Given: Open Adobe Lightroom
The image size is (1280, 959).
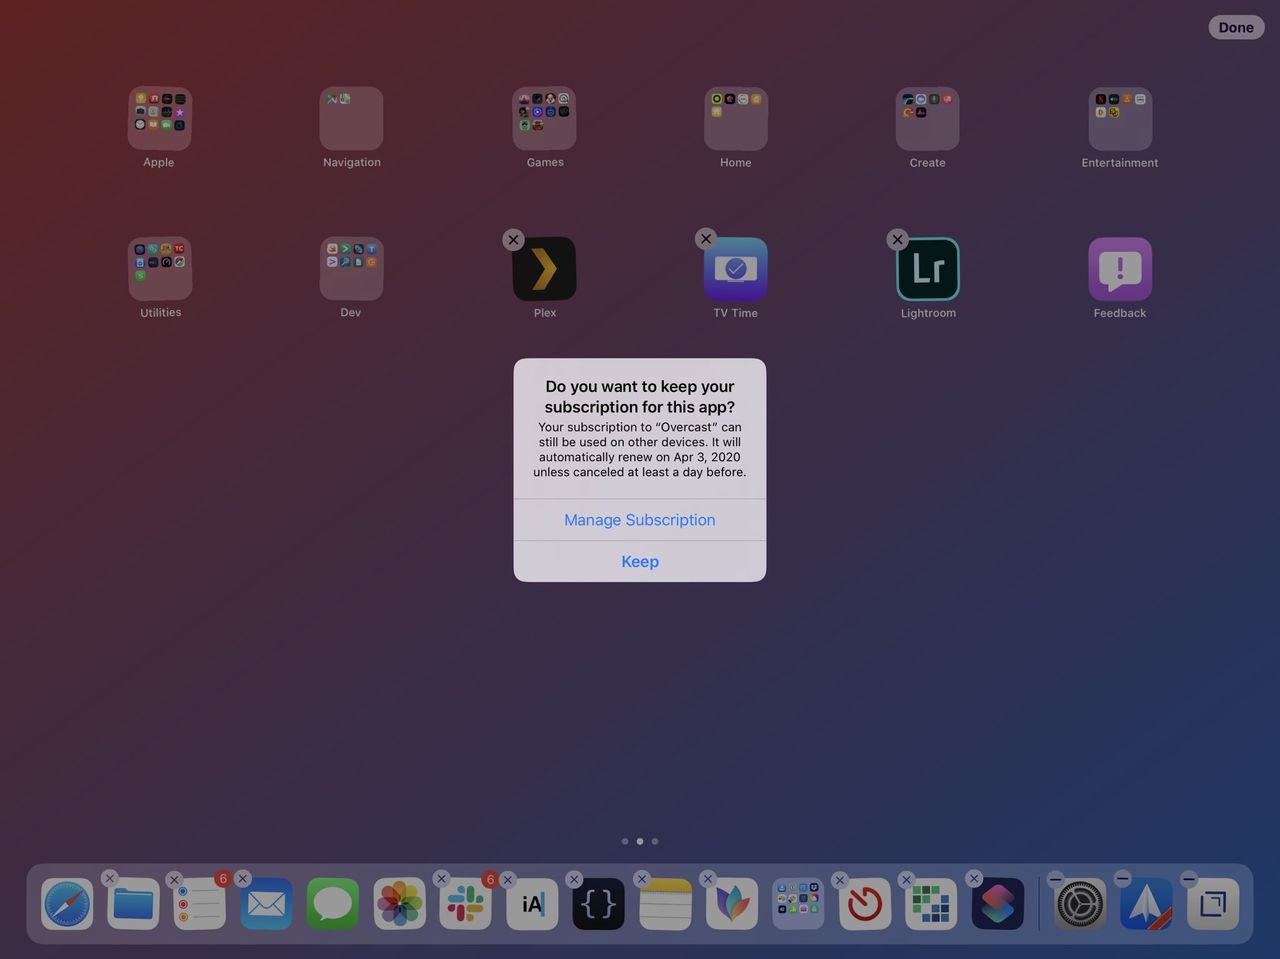Looking at the screenshot, I should (927, 268).
